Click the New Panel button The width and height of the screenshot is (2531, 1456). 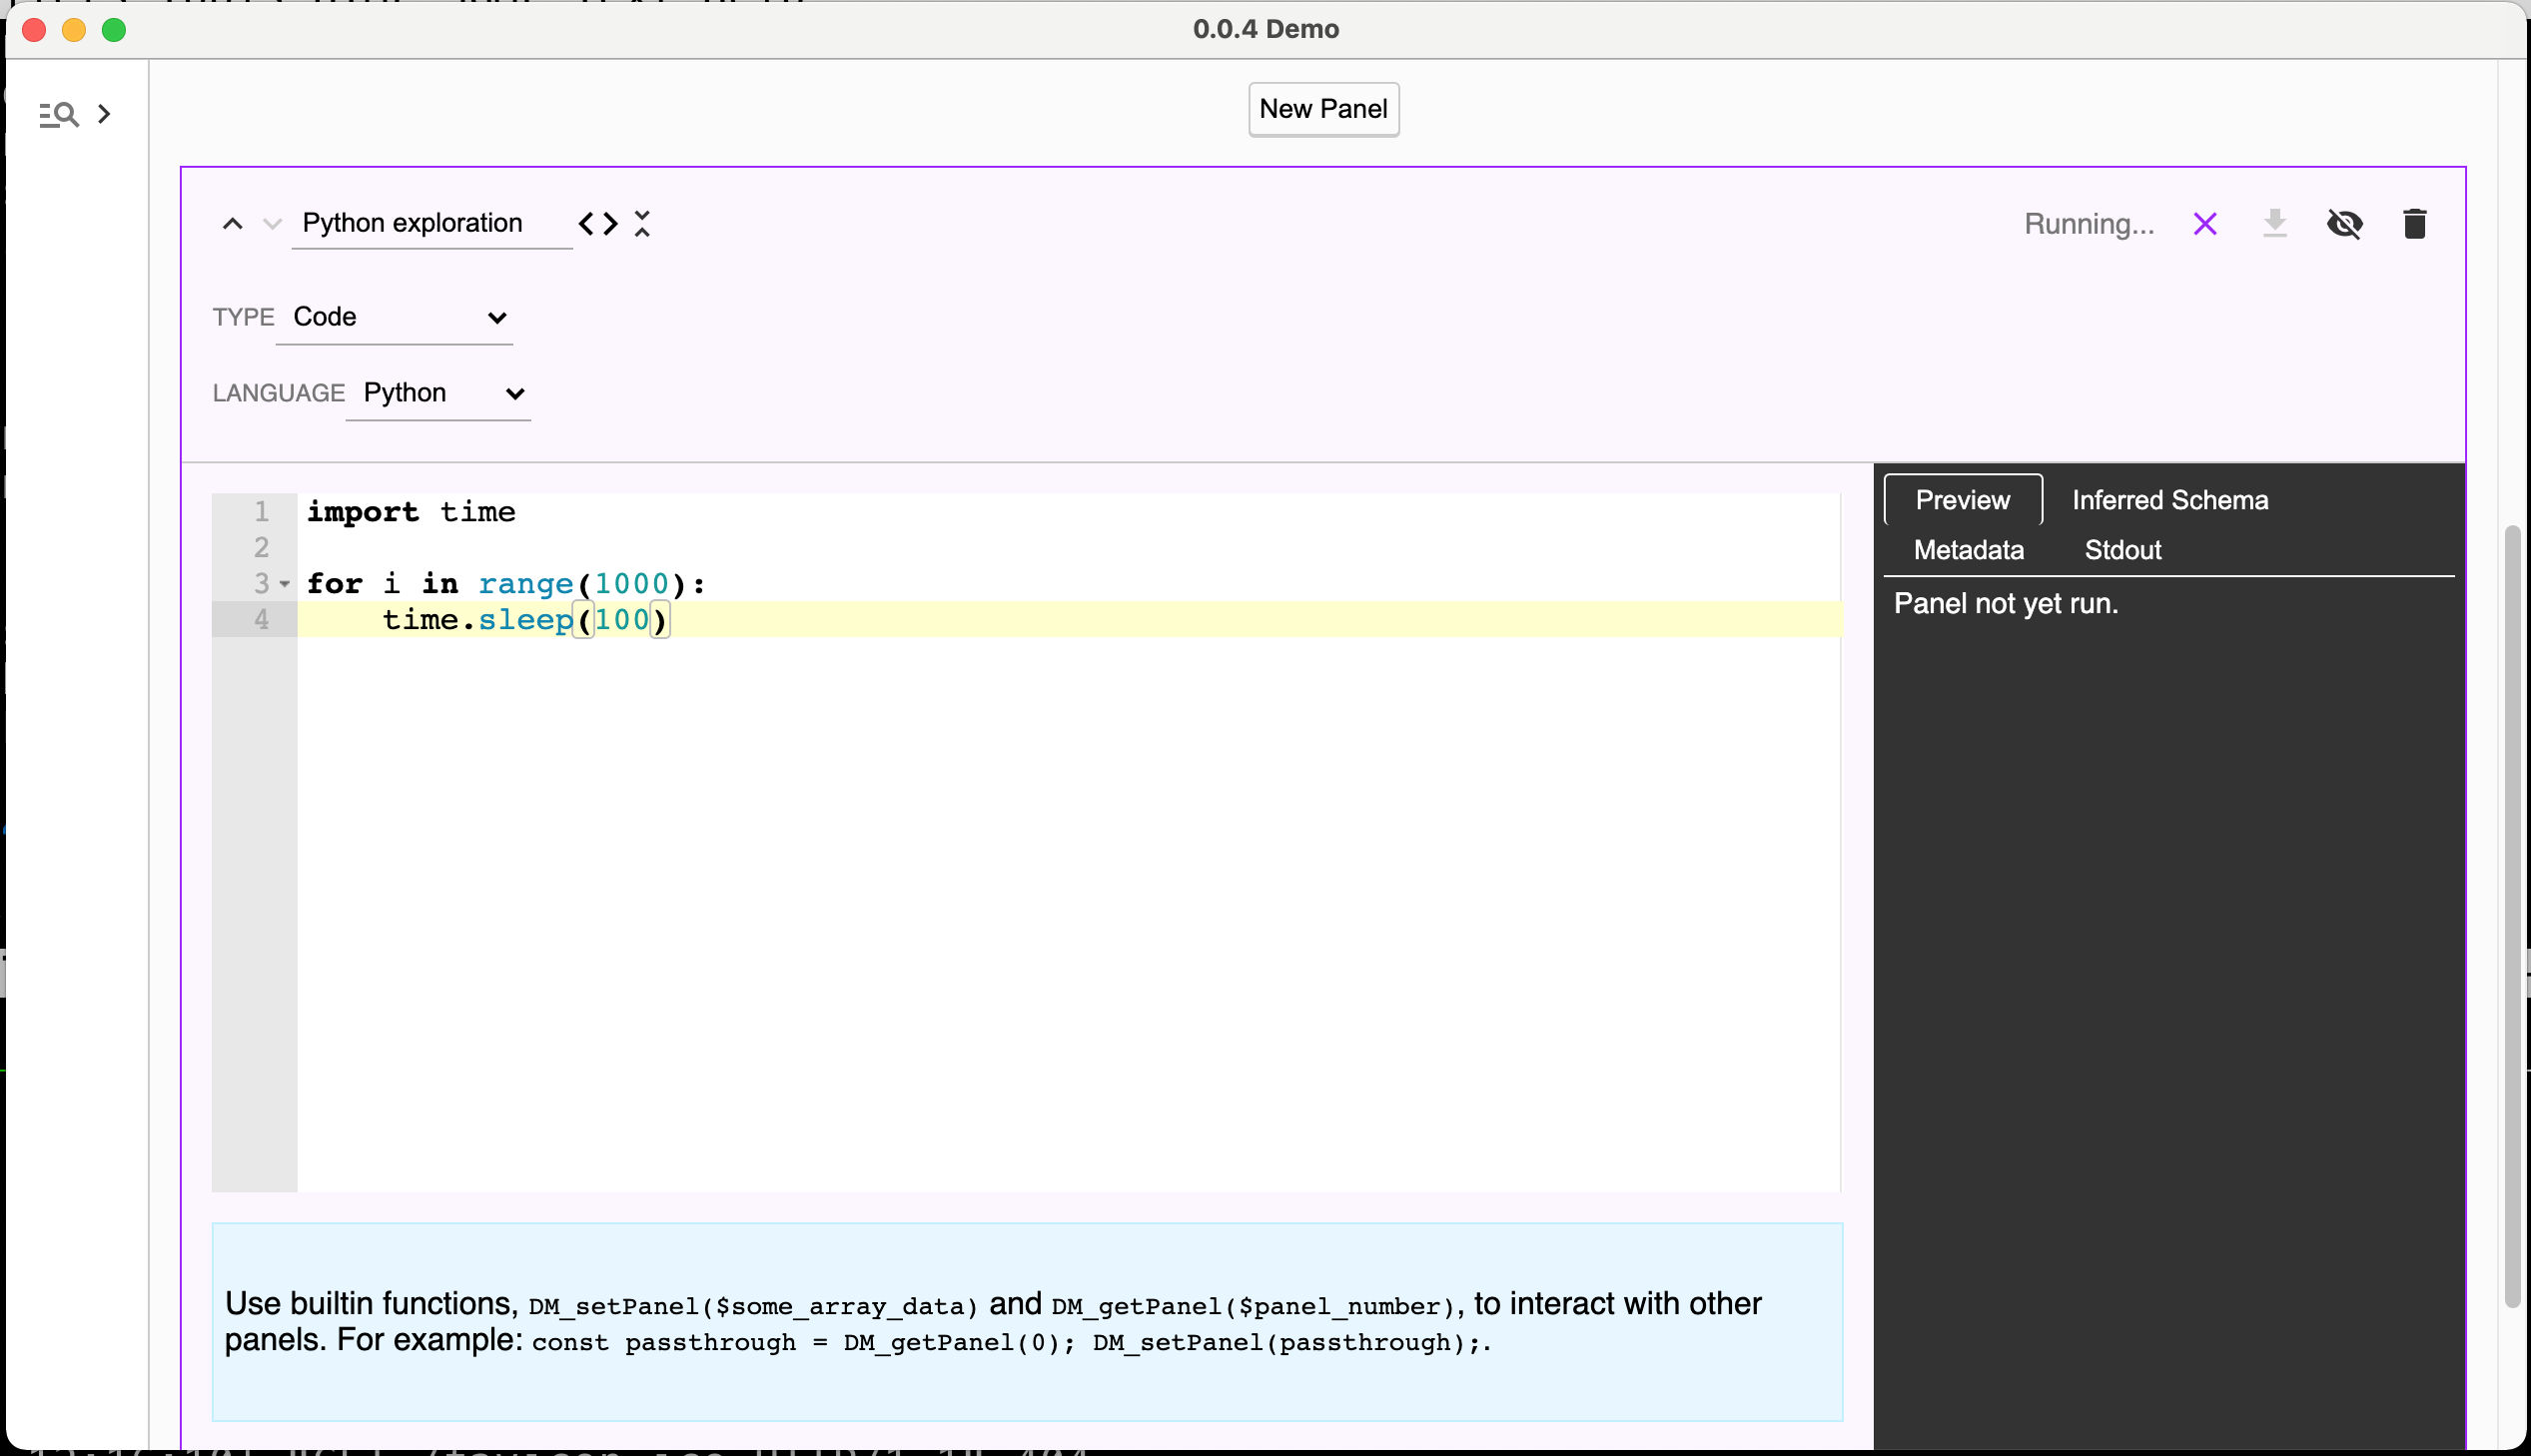(1323, 109)
